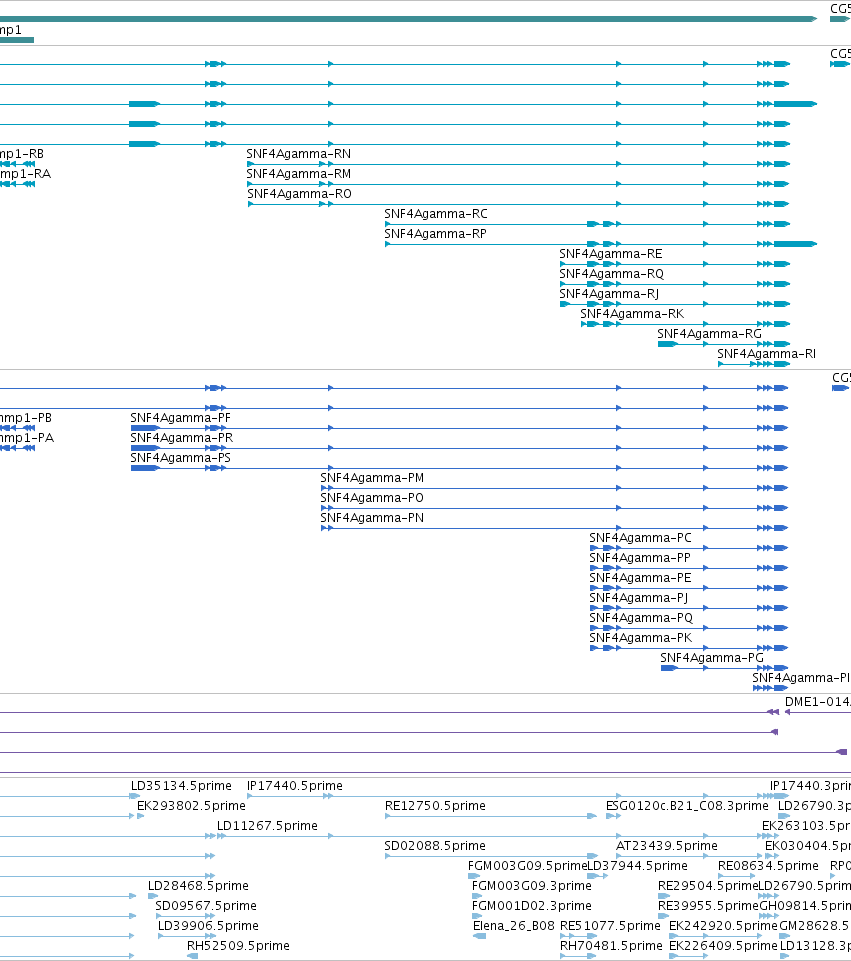Screen dimensions: 851x961
Task: Select the SNF4Agamma-RI transcript label
Action: click(766, 354)
